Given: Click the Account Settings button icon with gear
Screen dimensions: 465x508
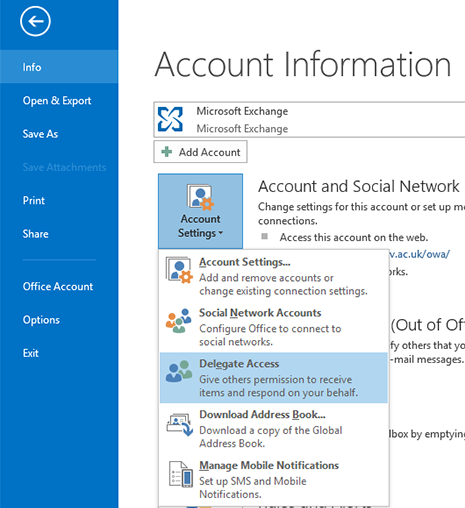Looking at the screenshot, I should point(200,197).
